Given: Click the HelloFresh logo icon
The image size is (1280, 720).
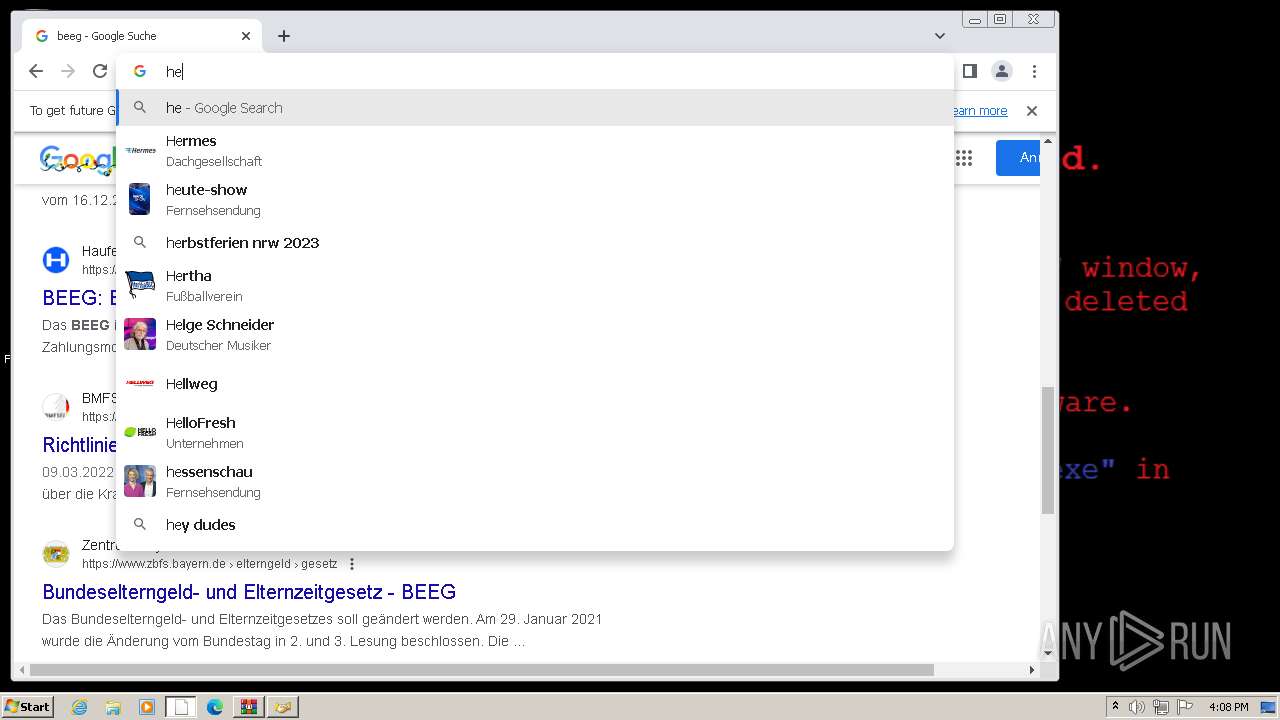Looking at the screenshot, I should point(140,432).
